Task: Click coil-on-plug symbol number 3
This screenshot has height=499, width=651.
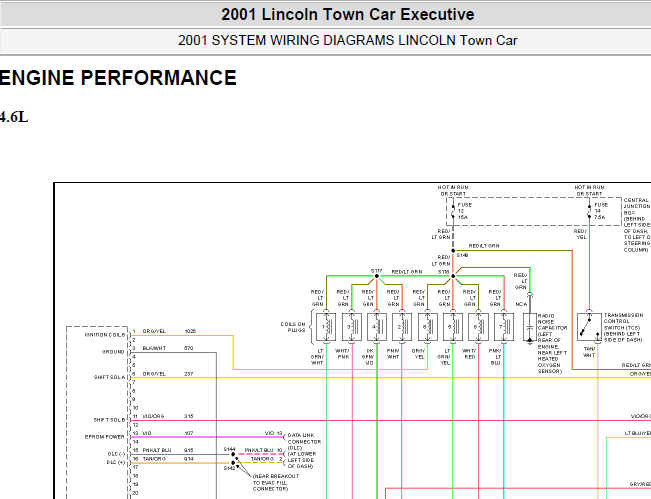Action: pos(351,327)
